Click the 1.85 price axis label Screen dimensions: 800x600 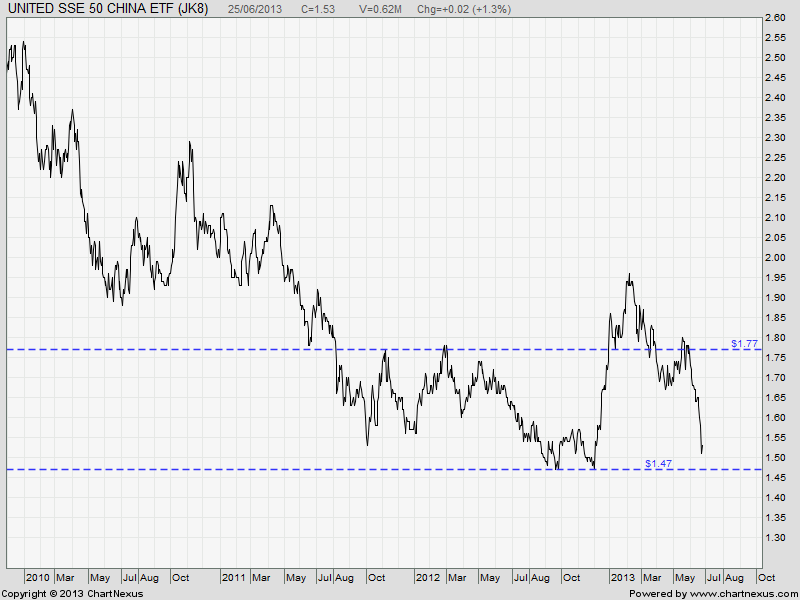click(775, 318)
